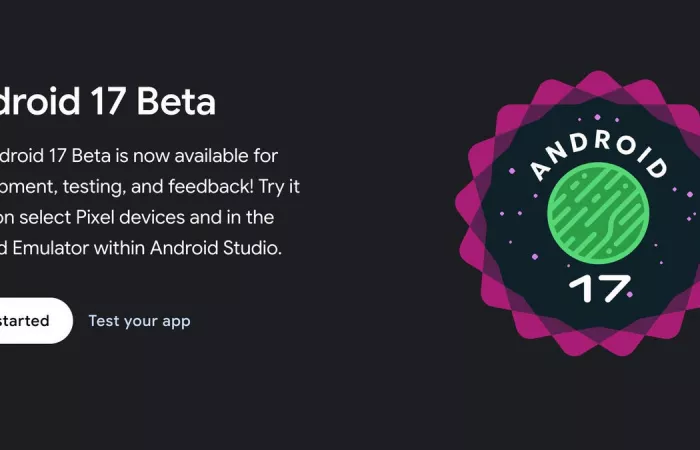Click the word "Emulator" in the description
The image size is (700, 450).
point(50,248)
